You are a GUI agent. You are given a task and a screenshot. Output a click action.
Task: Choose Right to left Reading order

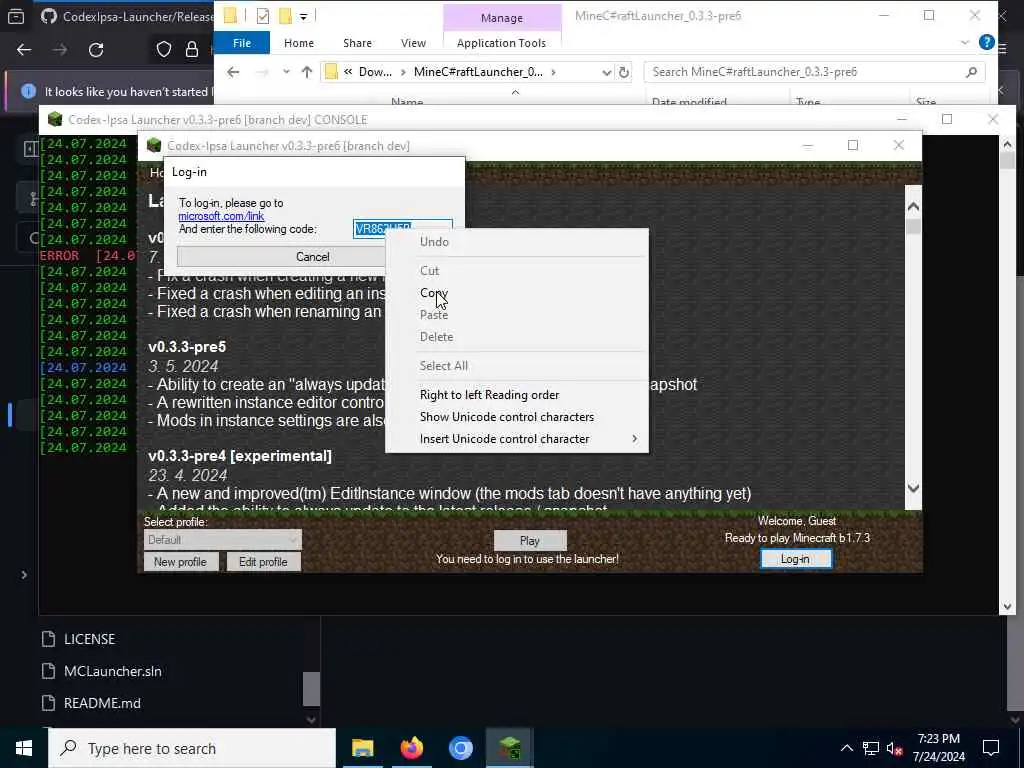click(489, 394)
